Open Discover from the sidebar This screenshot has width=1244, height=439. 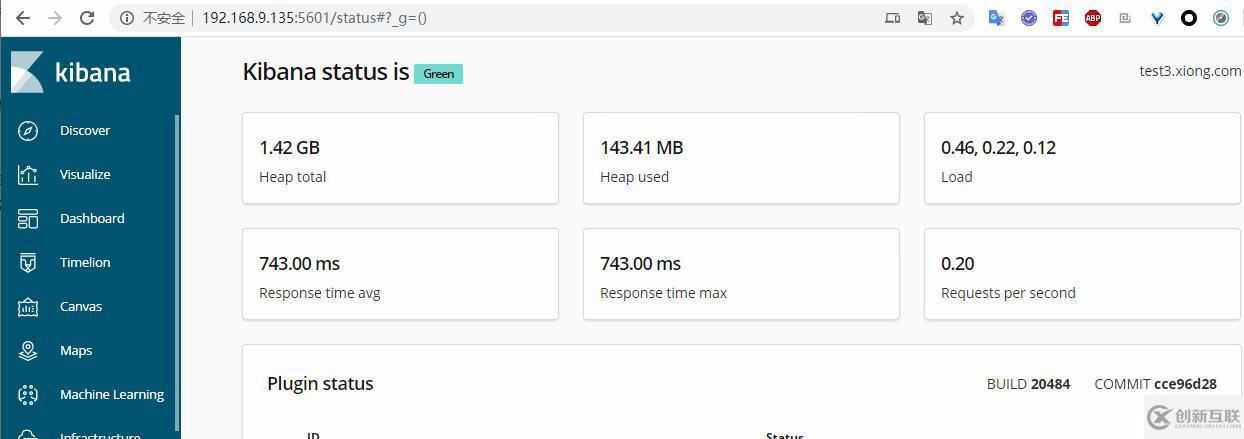[x=85, y=131]
